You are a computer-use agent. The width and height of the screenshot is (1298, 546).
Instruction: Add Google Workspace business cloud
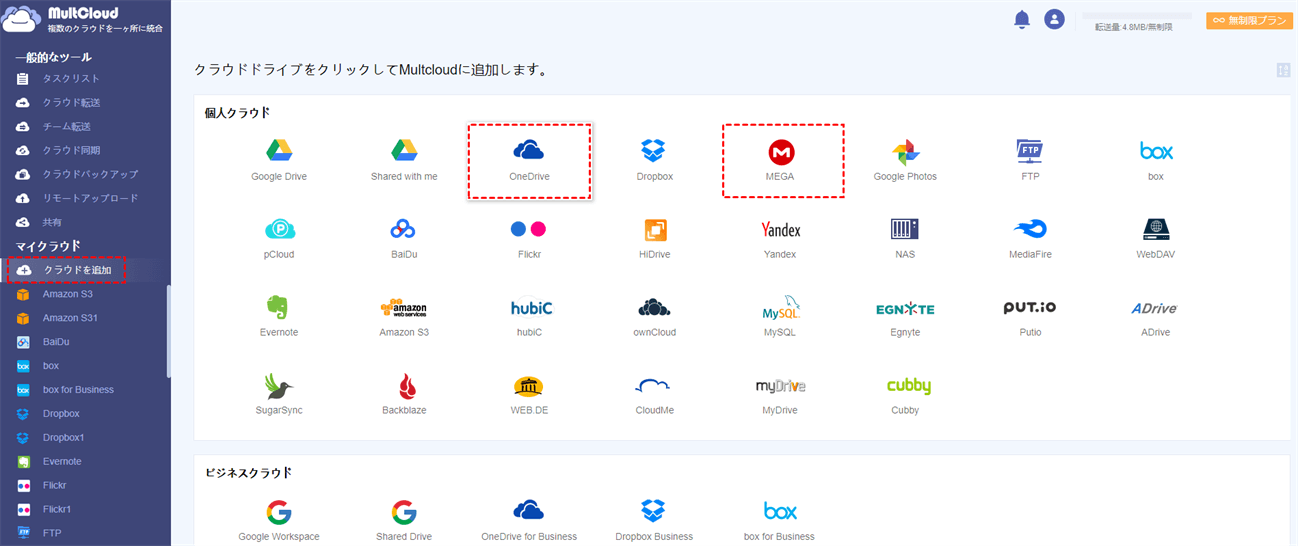pos(279,521)
